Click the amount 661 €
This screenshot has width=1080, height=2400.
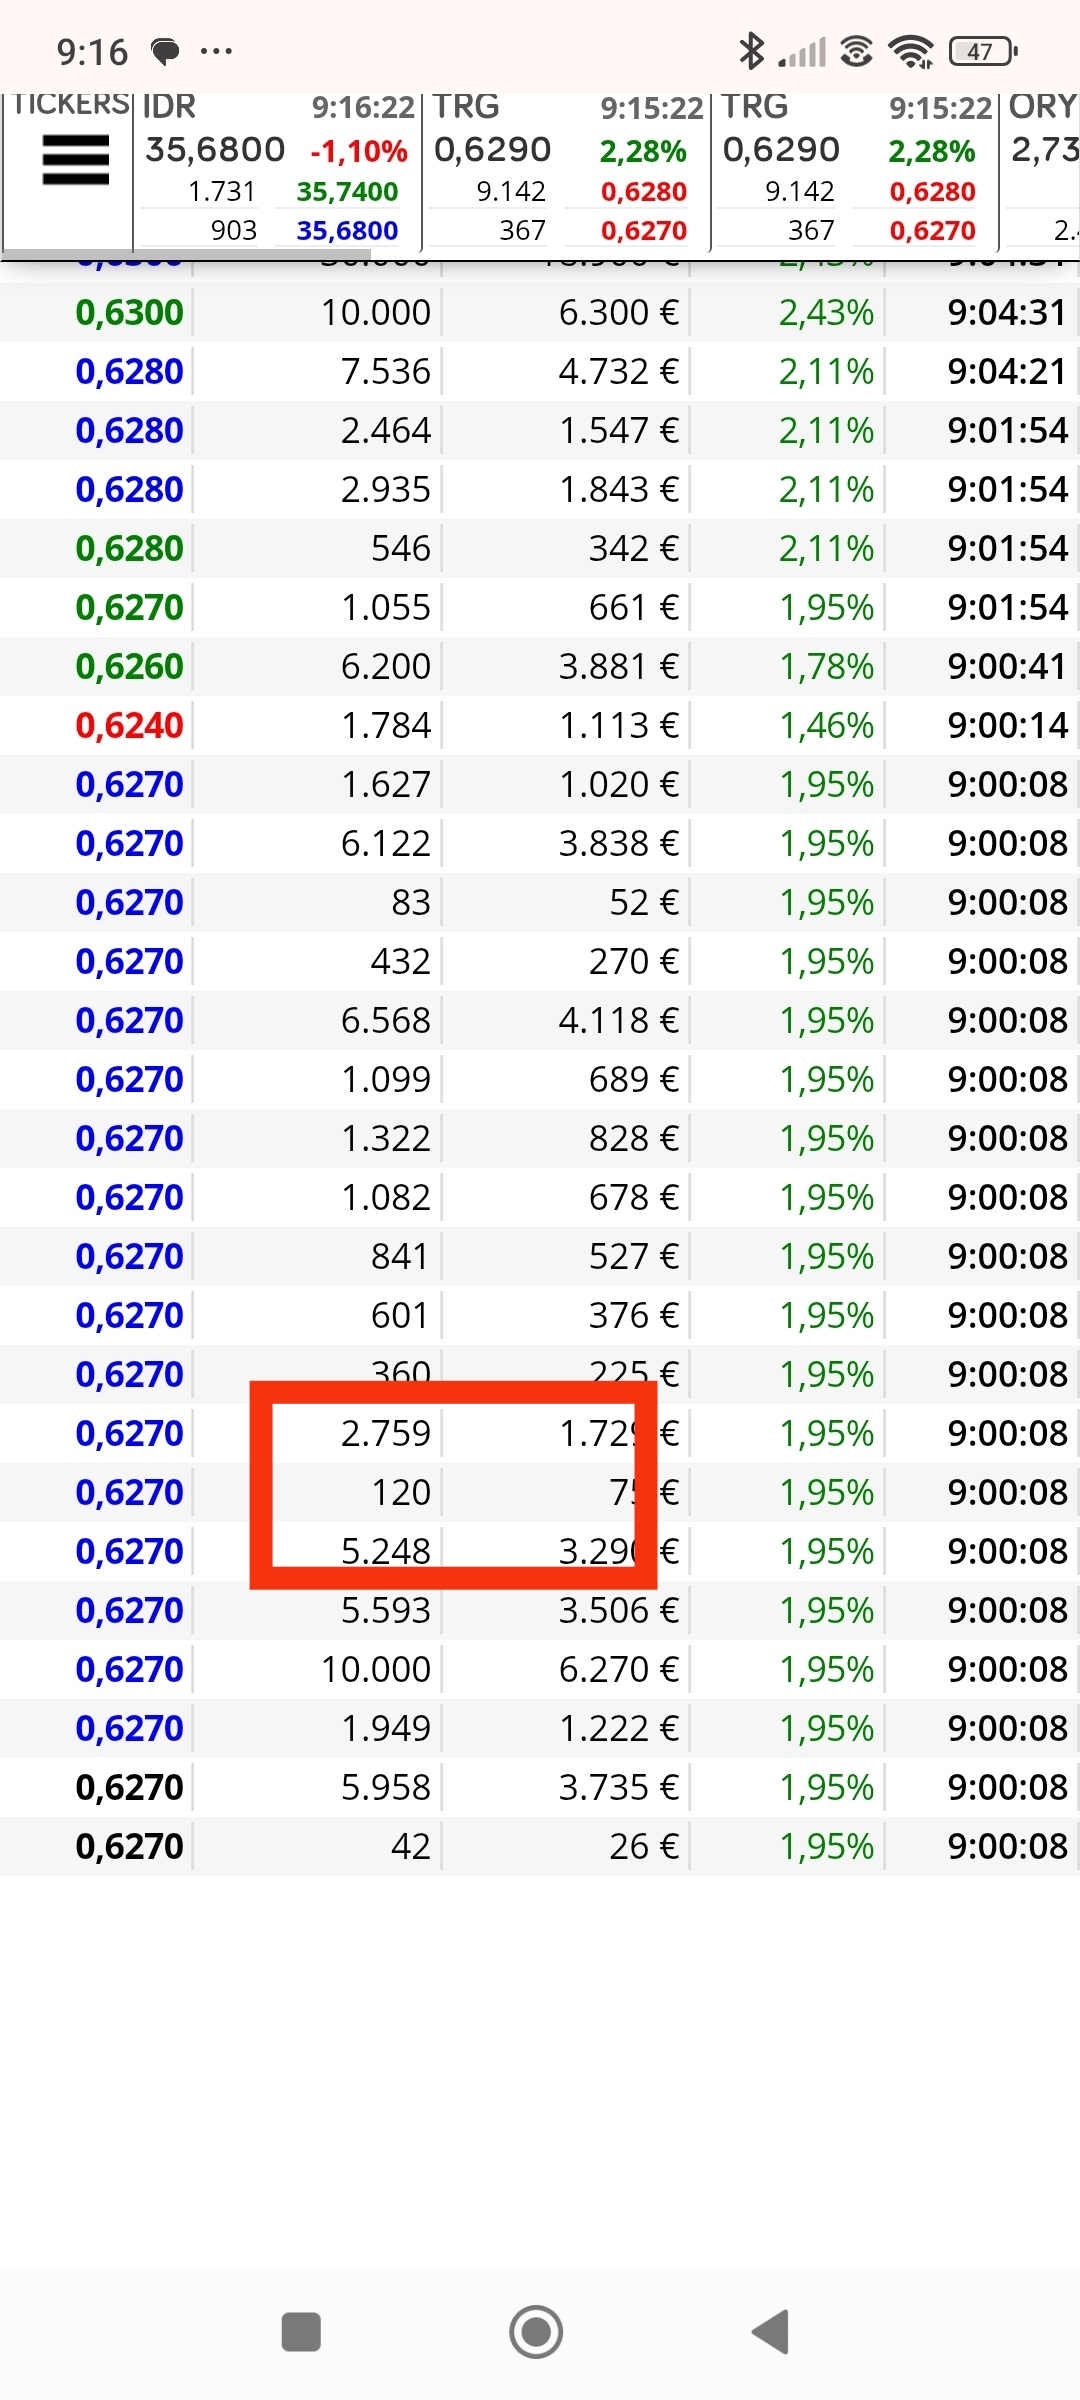pyautogui.click(x=634, y=608)
